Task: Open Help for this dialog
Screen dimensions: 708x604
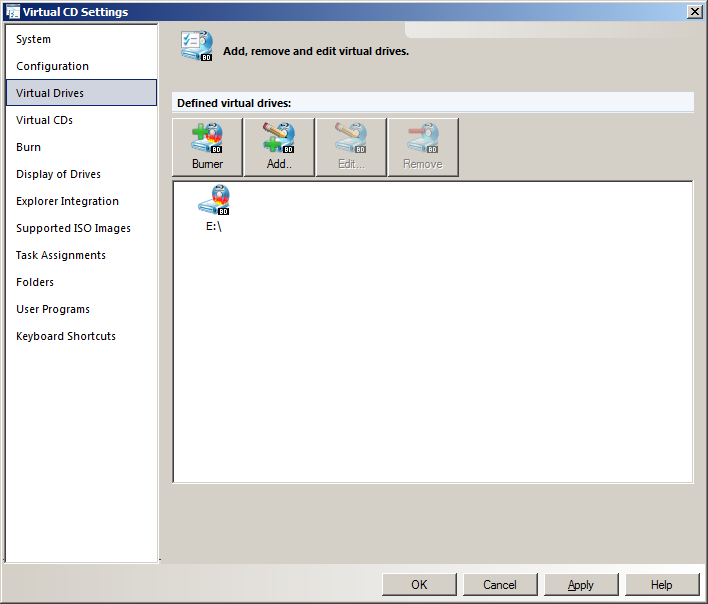Action: (x=661, y=585)
